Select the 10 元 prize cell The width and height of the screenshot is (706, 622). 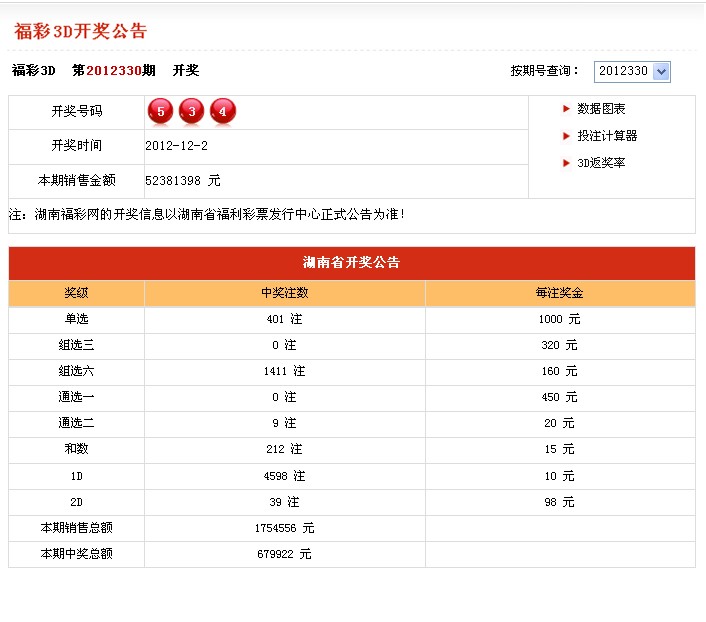point(559,476)
